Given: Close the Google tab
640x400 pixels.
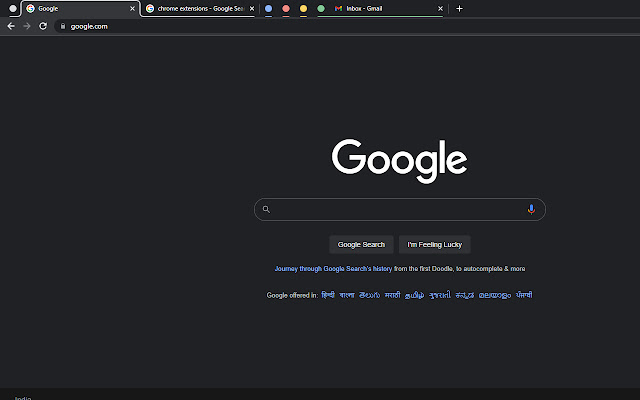Looking at the screenshot, I should pyautogui.click(x=132, y=9).
